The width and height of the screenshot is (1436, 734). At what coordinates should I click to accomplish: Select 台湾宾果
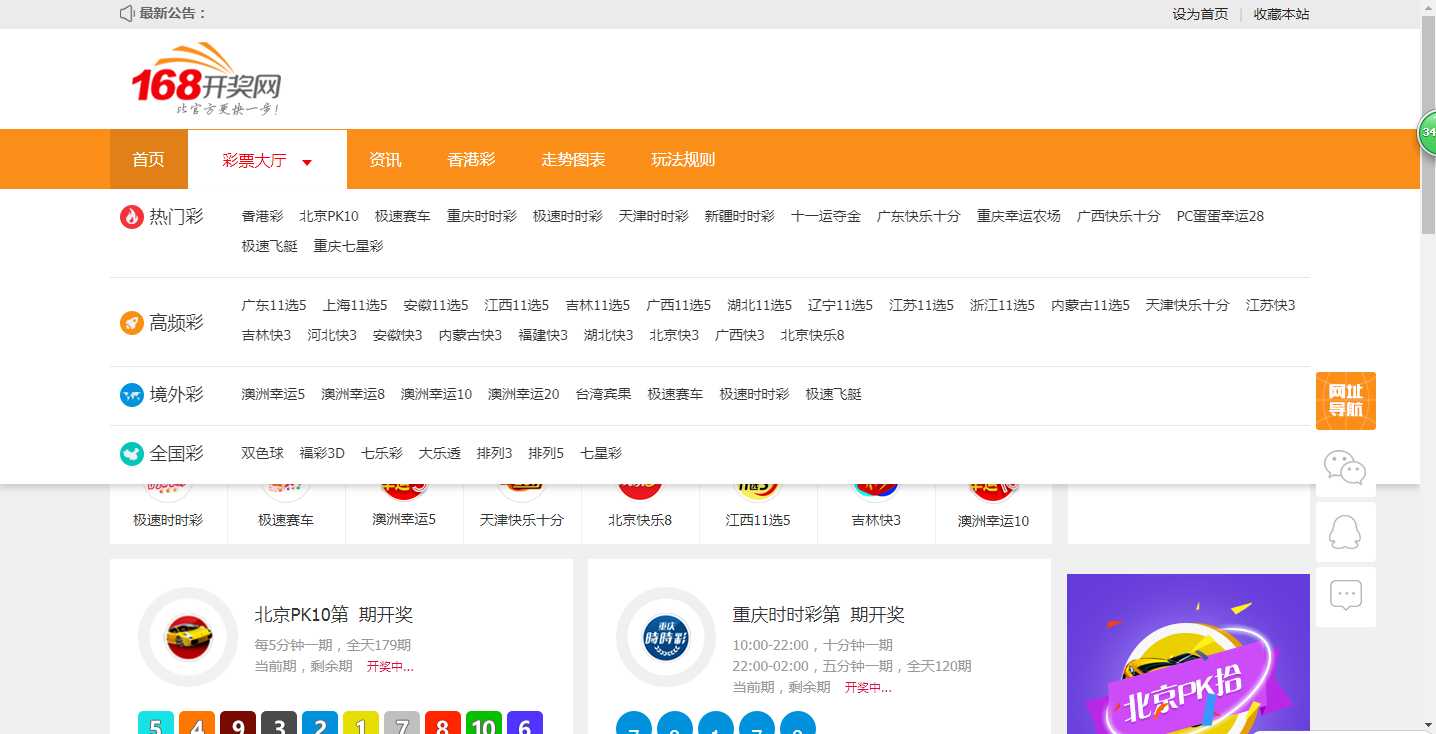click(x=604, y=394)
